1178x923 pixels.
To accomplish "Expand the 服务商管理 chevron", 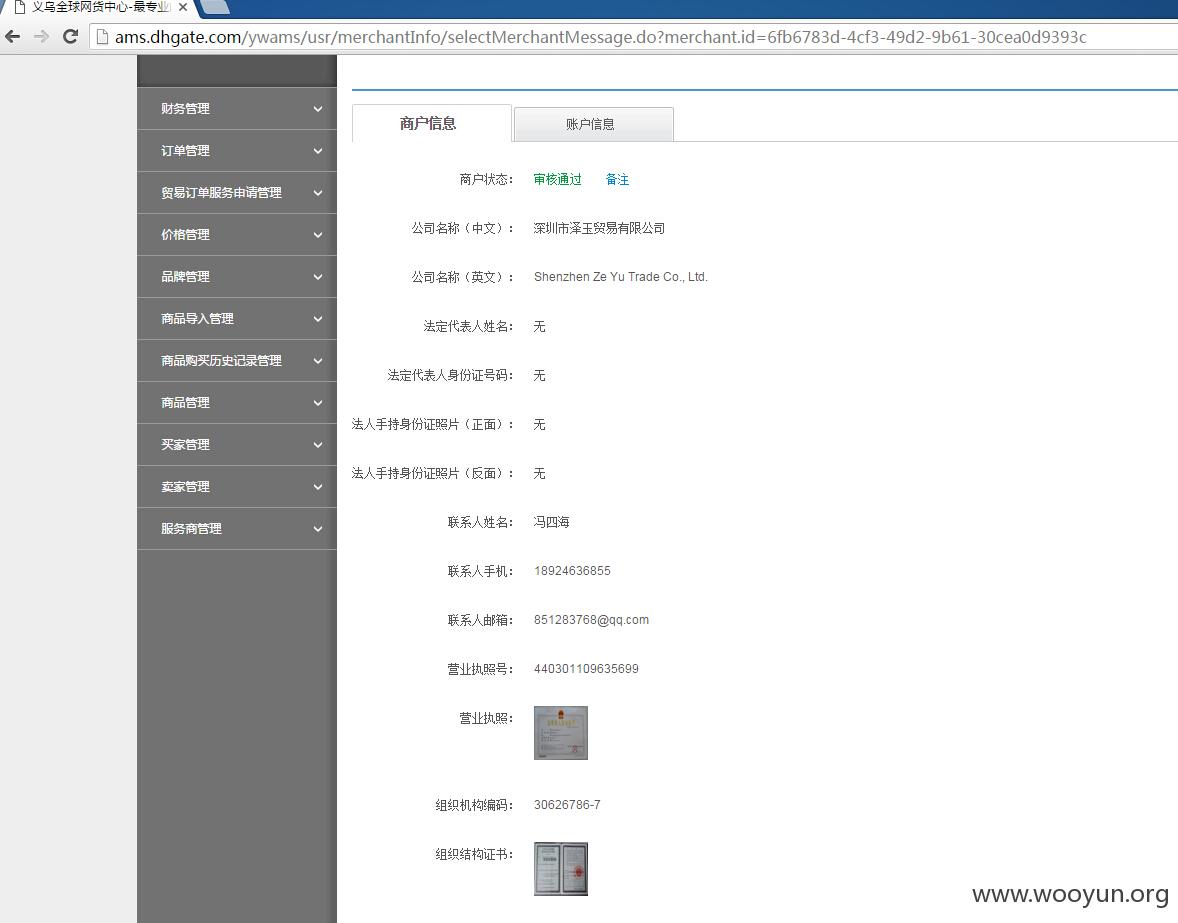I will [x=318, y=529].
